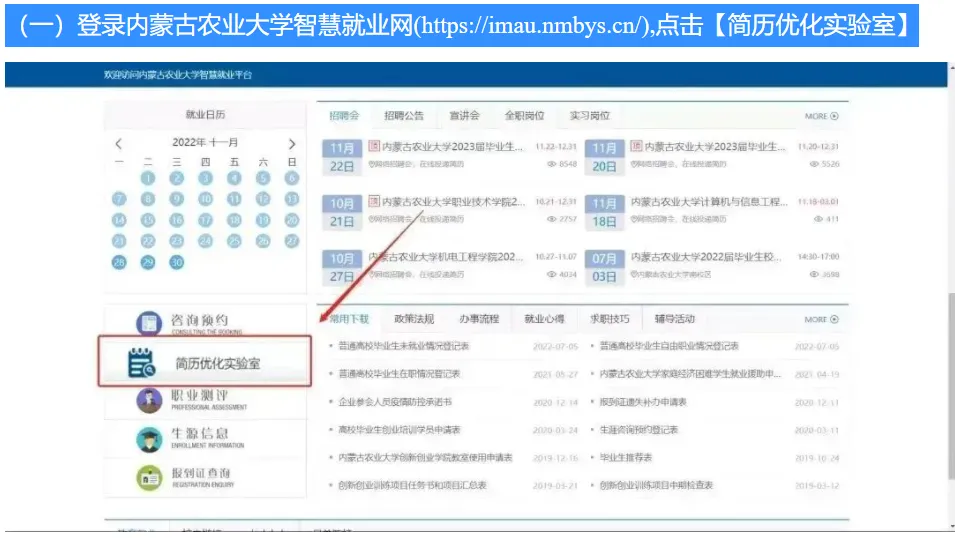Open 高校毕业生创业培训学员申请表 download

point(399,430)
